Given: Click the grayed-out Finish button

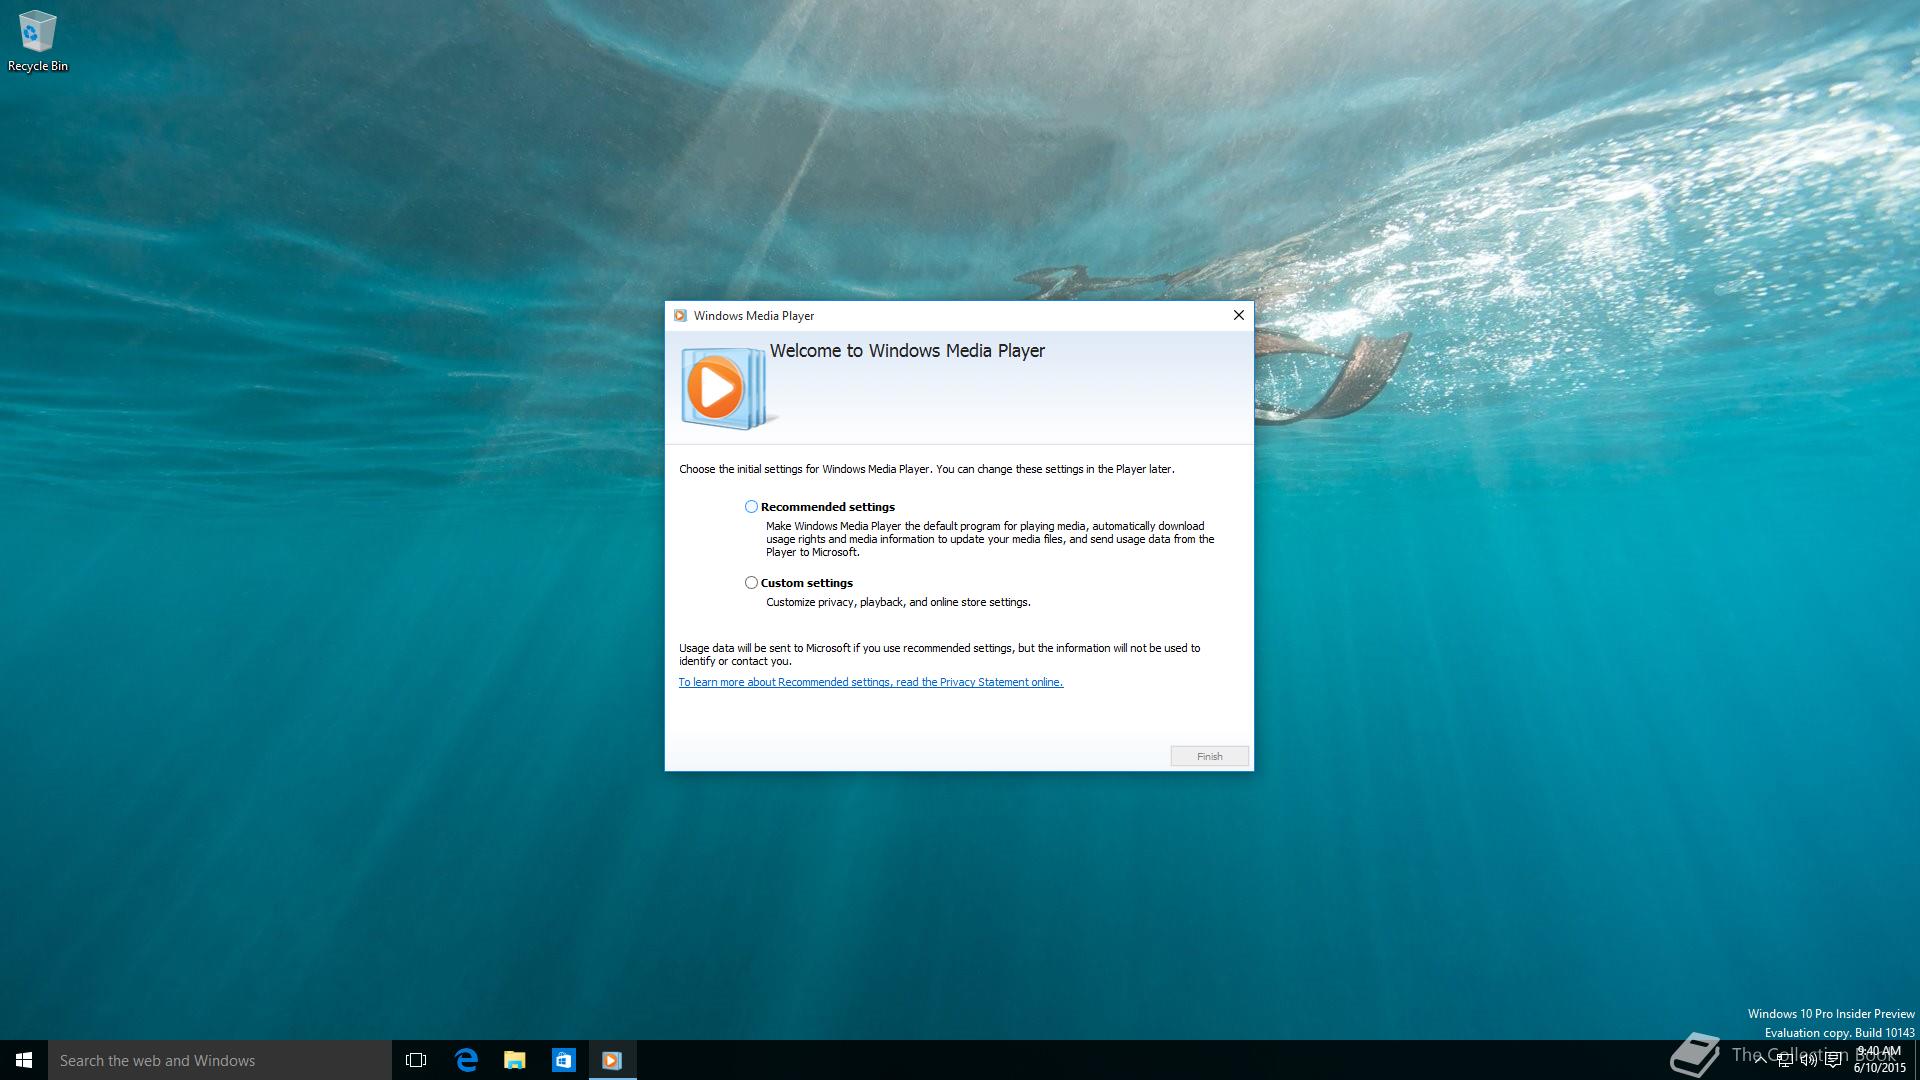Looking at the screenshot, I should click(1209, 756).
